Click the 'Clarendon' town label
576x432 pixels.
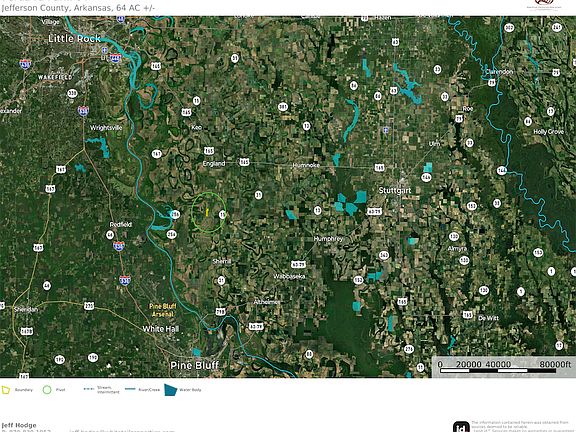[499, 72]
